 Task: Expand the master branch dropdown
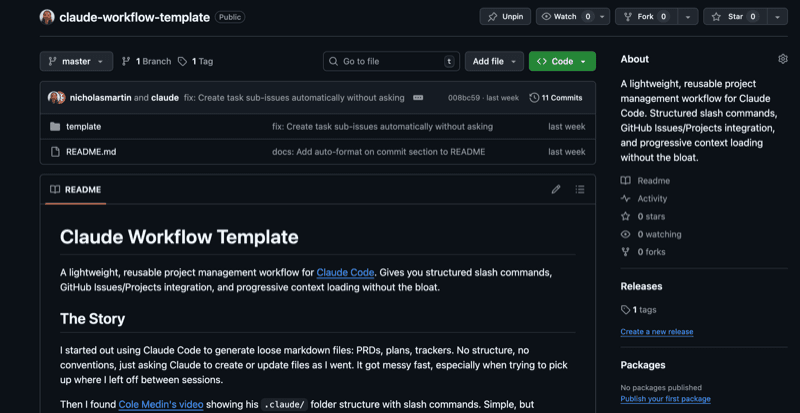coord(76,61)
